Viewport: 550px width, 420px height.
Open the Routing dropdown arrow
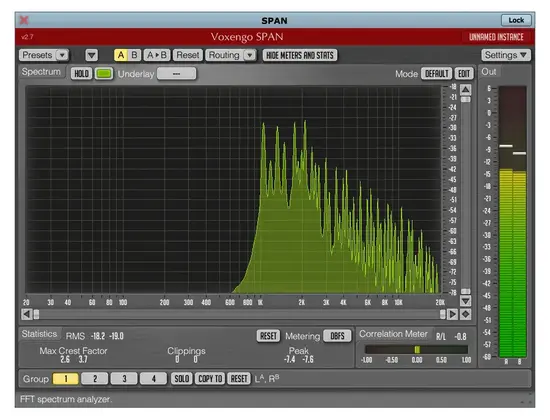point(249,55)
